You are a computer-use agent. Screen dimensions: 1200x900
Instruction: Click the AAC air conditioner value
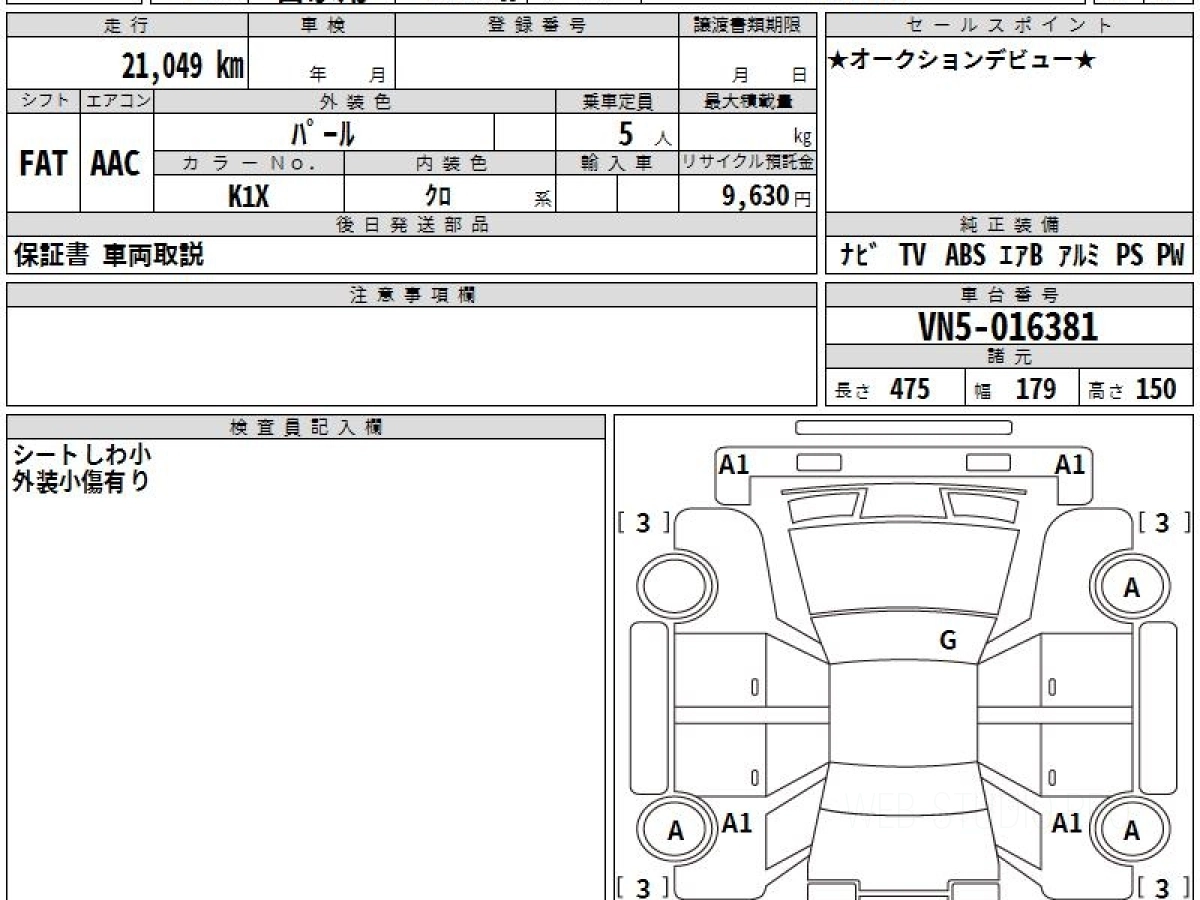point(116,164)
